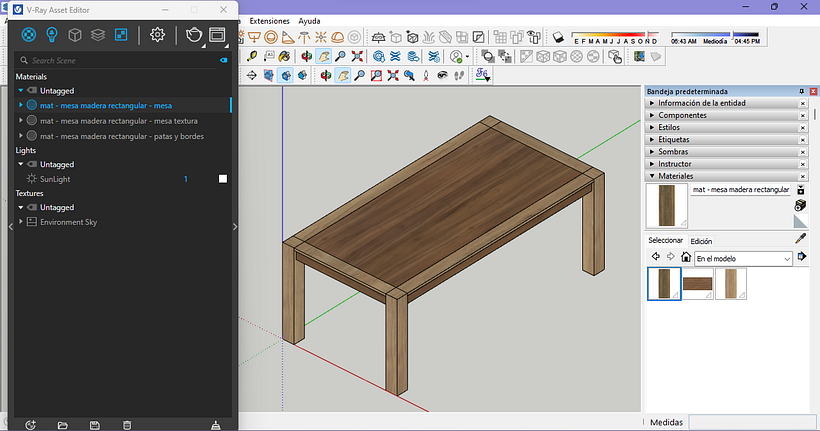820x431 pixels.
Task: Expand material 'patas y bordes' row arrow
Action: (21, 135)
